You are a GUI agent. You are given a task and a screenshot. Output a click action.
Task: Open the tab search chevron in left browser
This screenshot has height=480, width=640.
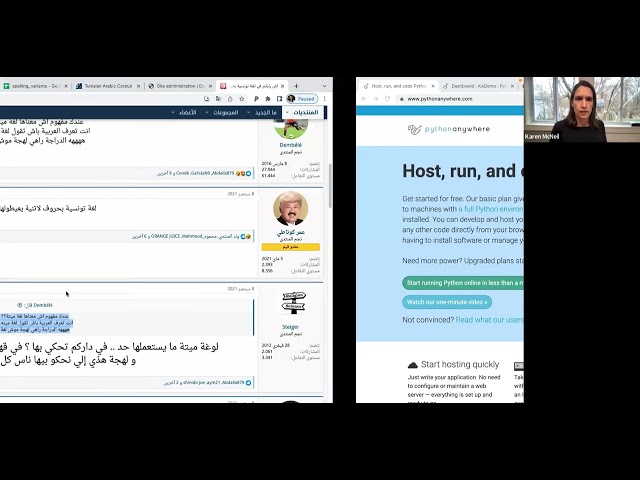[324, 86]
